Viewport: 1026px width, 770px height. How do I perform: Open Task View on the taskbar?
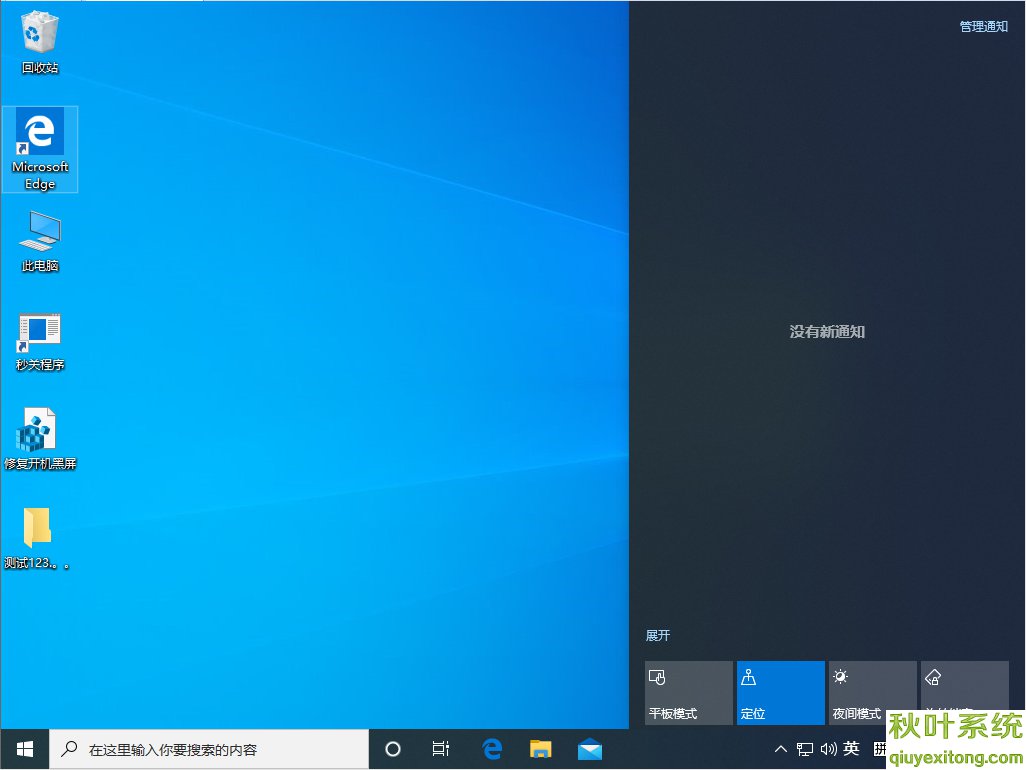pyautogui.click(x=441, y=749)
